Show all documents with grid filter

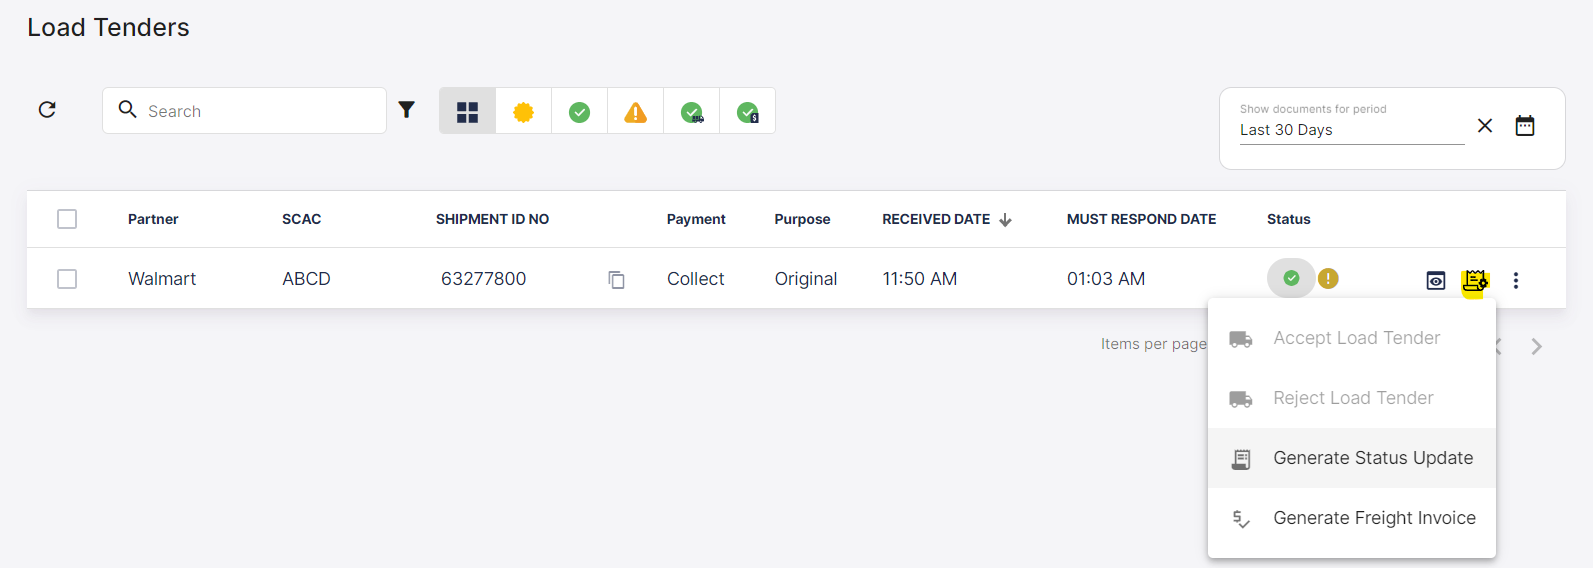467,111
